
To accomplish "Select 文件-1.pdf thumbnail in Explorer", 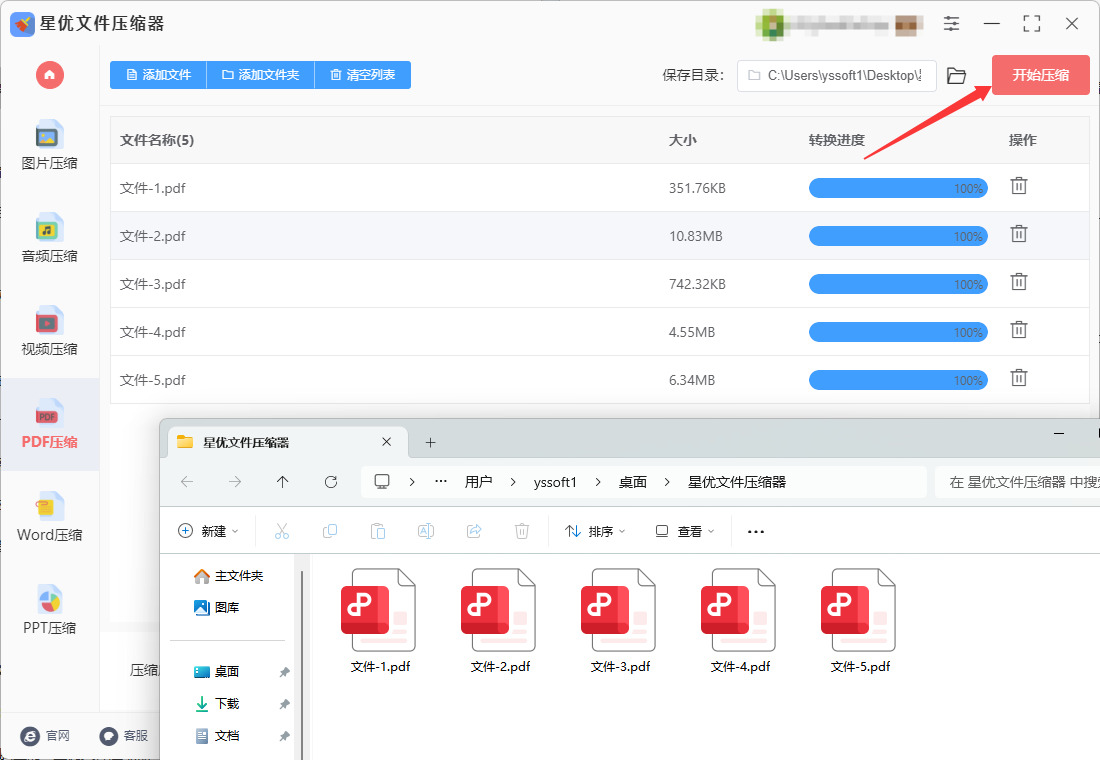I will pos(380,621).
